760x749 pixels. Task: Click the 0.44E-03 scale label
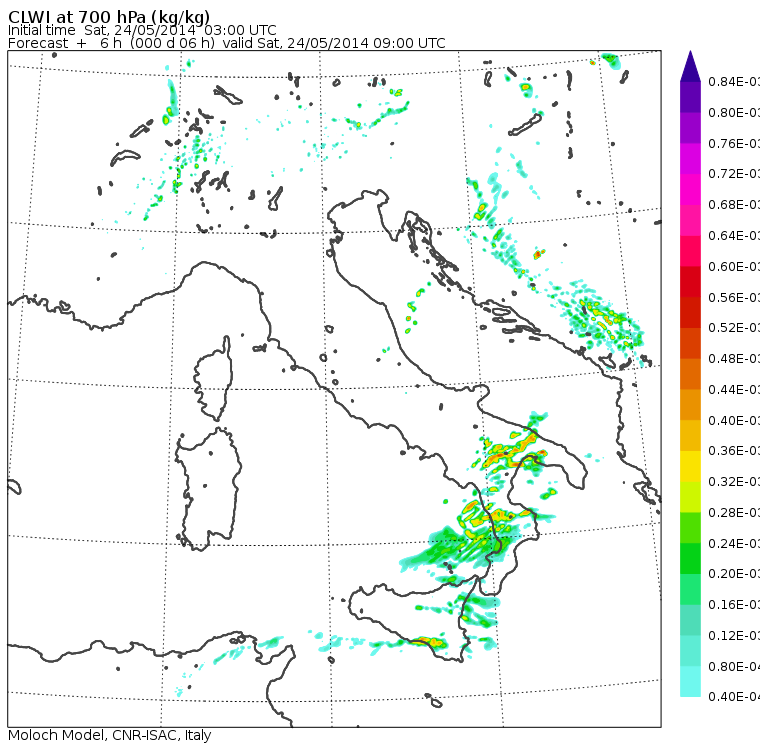click(x=734, y=389)
